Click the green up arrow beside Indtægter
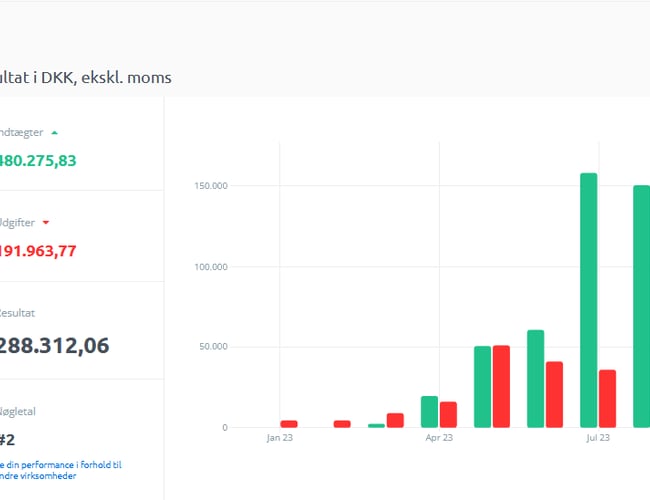The height and width of the screenshot is (500, 650). pyautogui.click(x=54, y=132)
